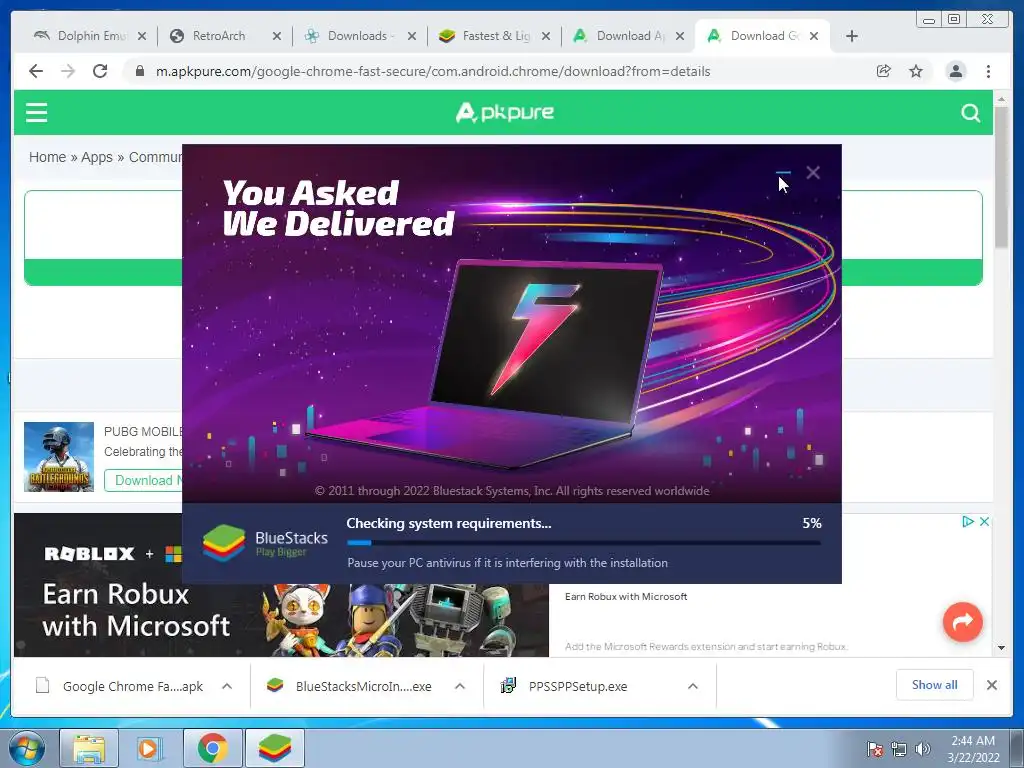
Task: Click the volume speaker tray icon
Action: coord(922,749)
